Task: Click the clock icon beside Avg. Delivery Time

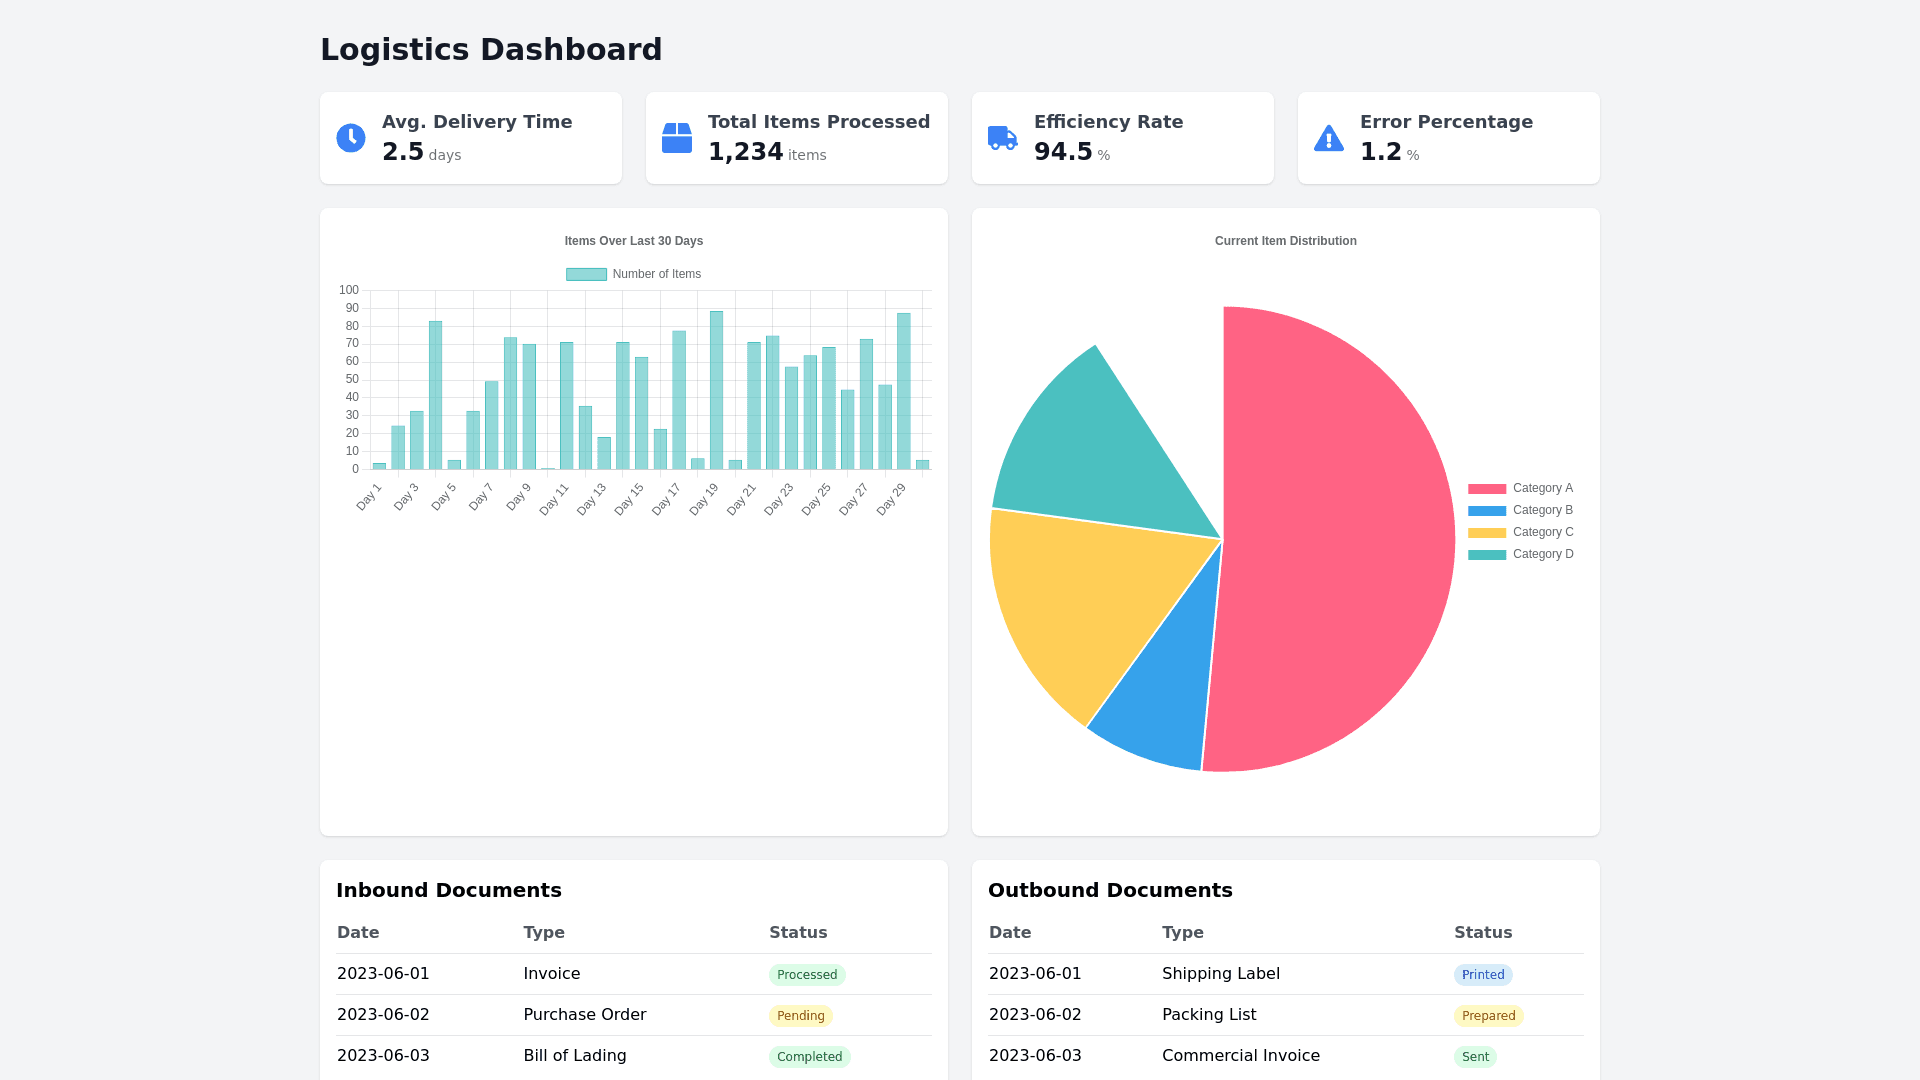Action: click(351, 138)
